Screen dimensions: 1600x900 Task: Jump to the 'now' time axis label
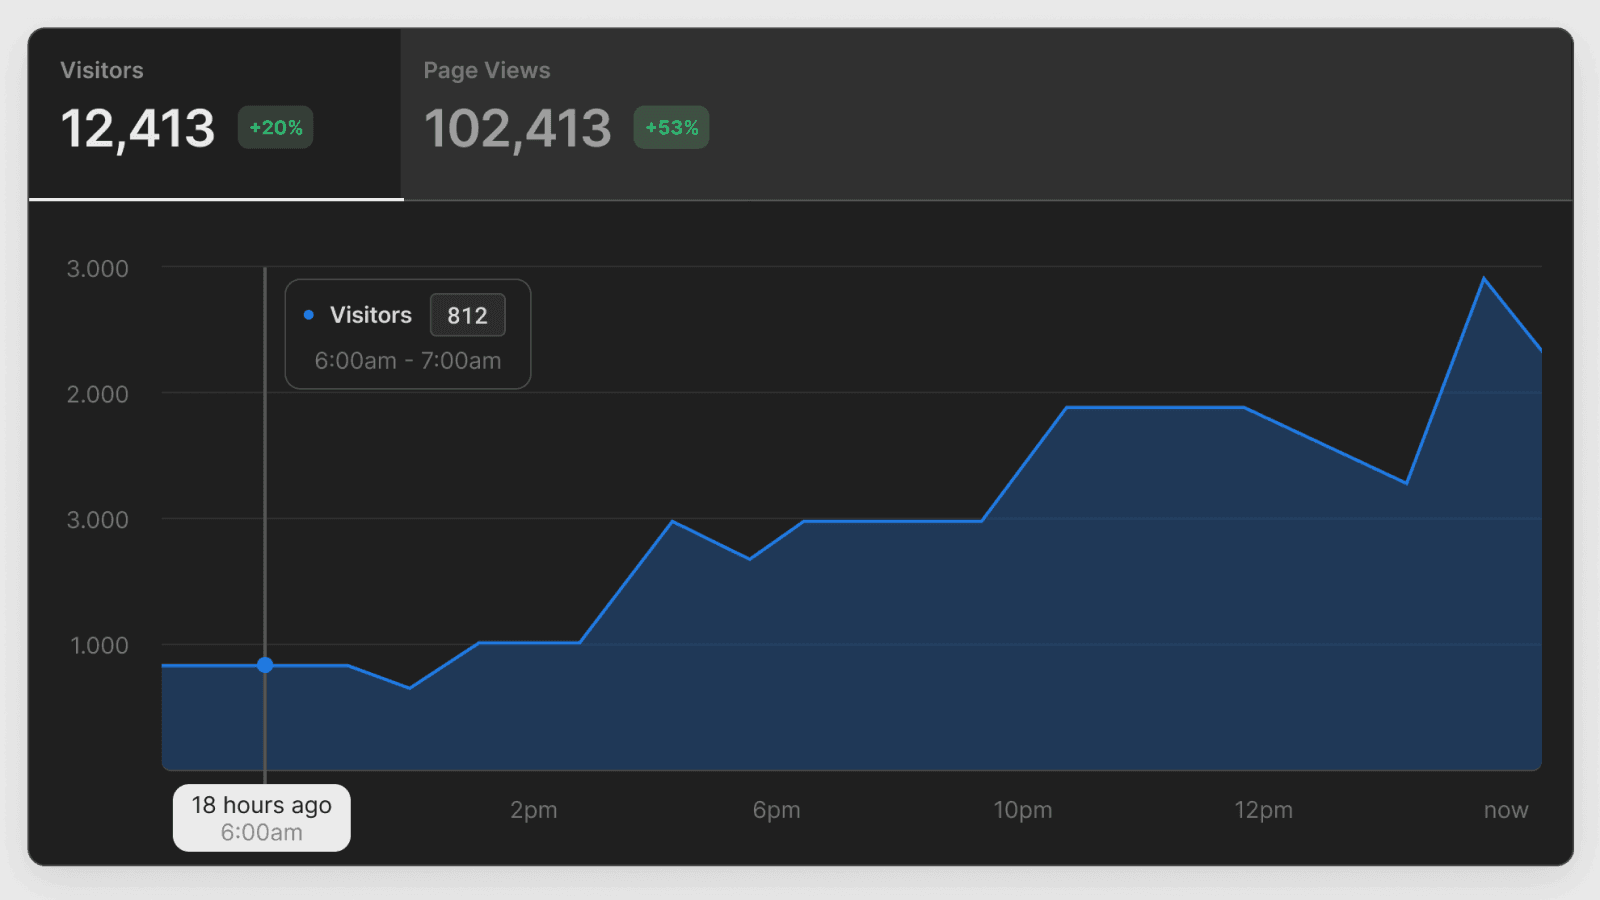tap(1505, 810)
